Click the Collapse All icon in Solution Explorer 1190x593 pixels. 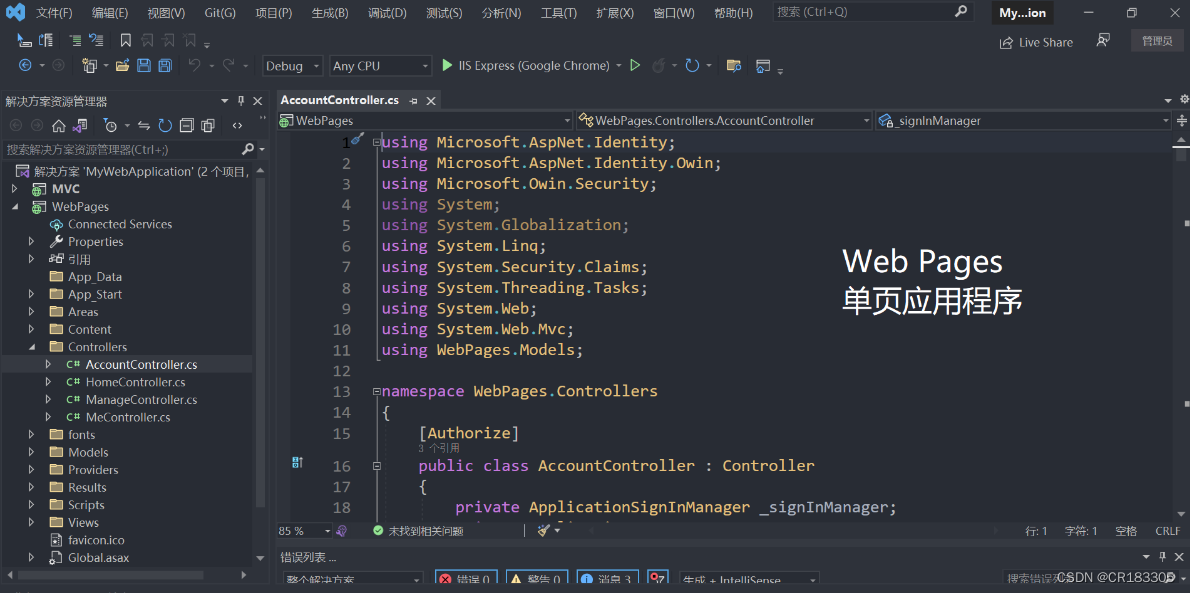pyautogui.click(x=187, y=125)
